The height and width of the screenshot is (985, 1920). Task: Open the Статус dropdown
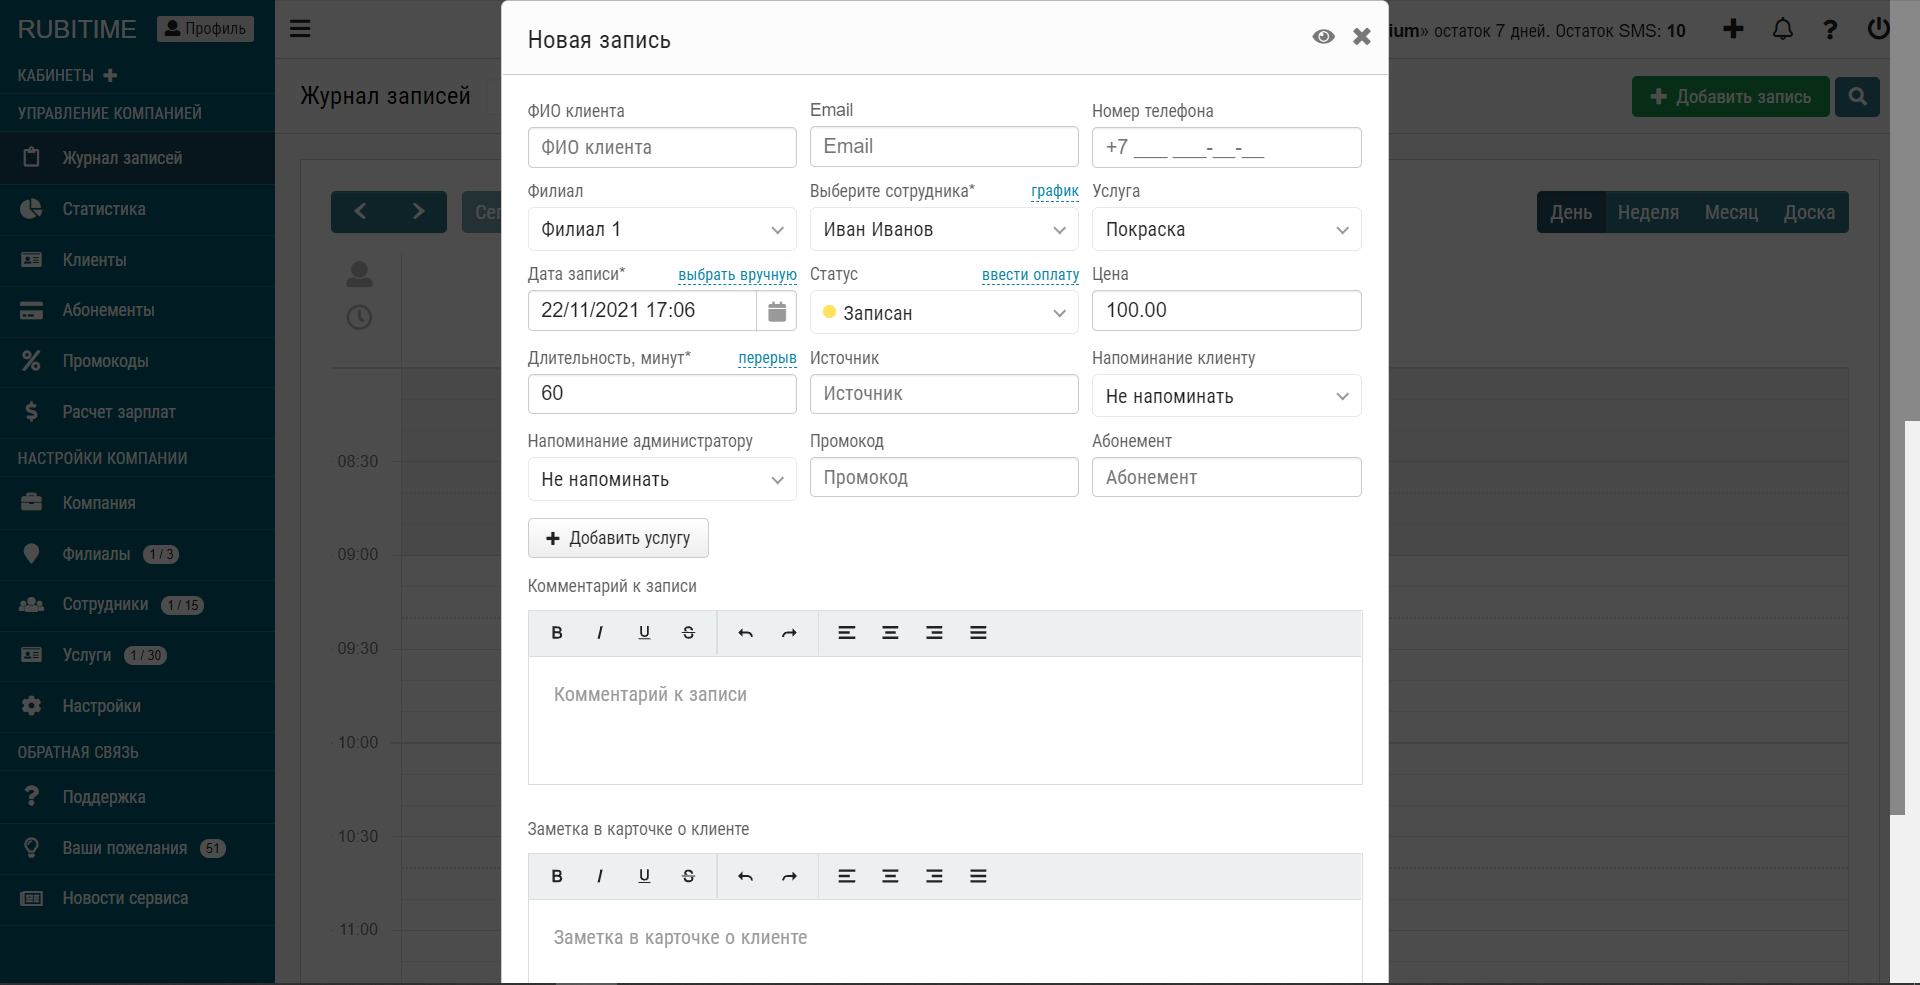pos(944,313)
